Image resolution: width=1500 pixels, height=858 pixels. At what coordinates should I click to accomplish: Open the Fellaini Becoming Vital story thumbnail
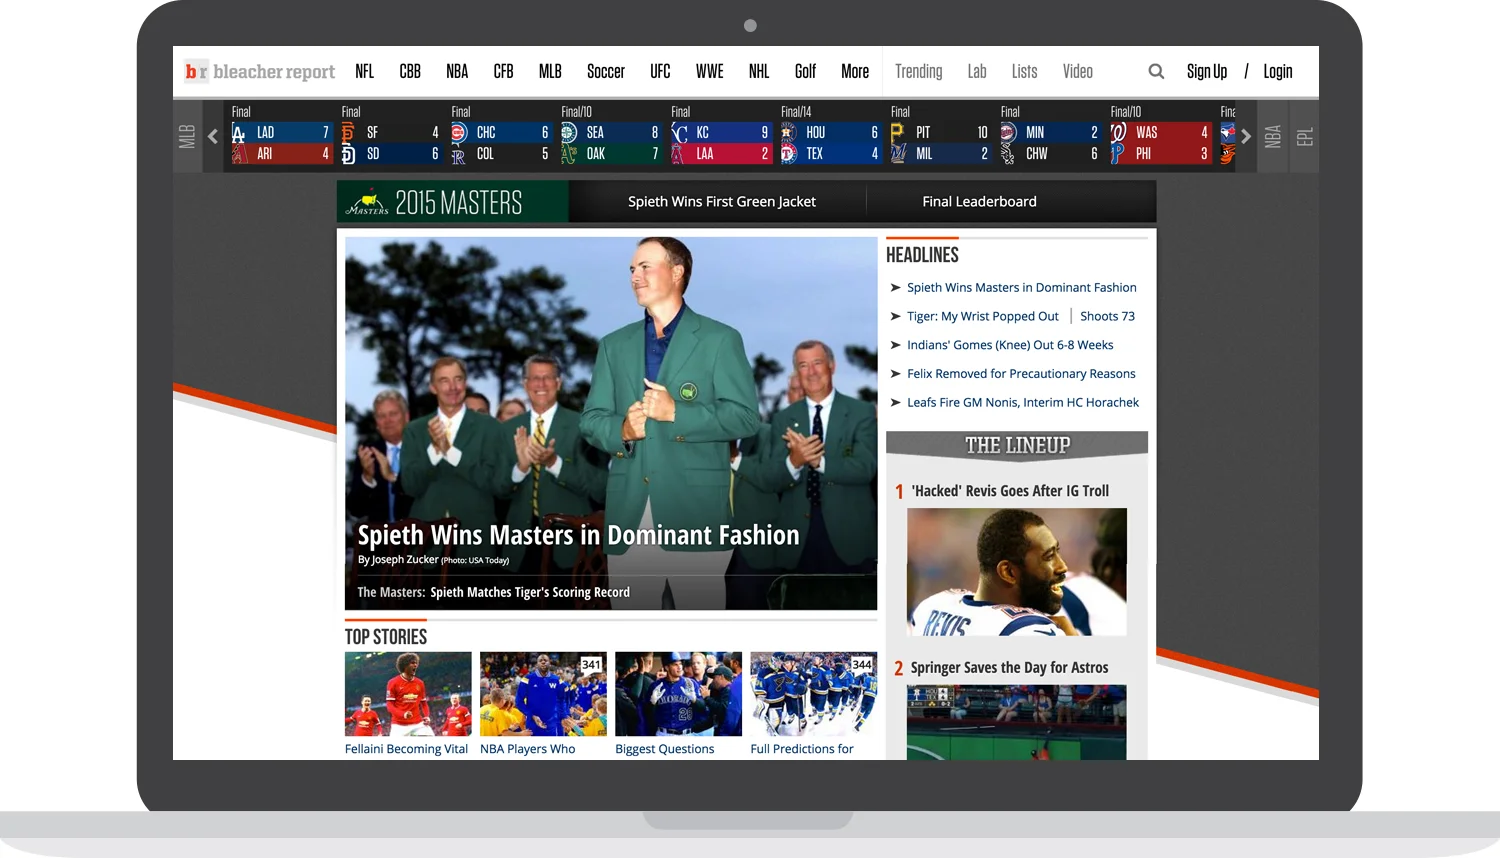(x=408, y=694)
